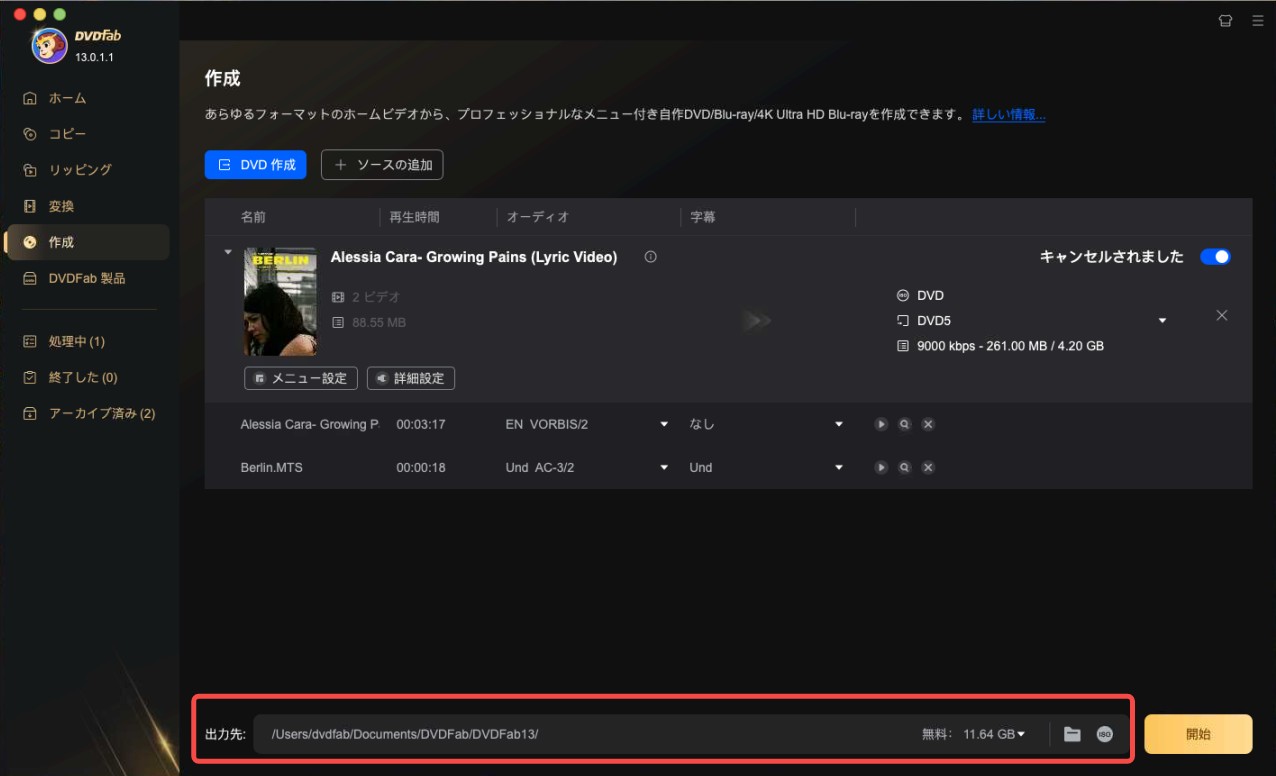The image size is (1276, 776).
Task: Open the skin theme icon in title bar
Action: [x=1225, y=20]
